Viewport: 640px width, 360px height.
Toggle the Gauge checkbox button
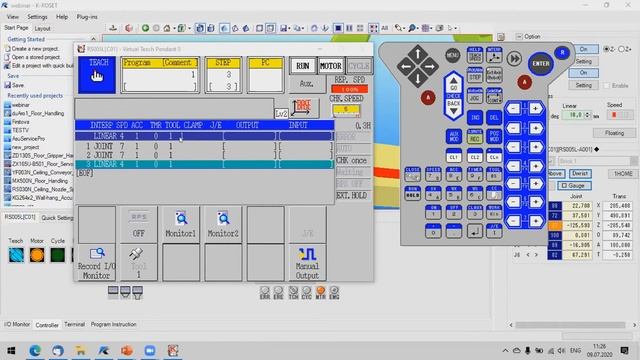tap(574, 186)
